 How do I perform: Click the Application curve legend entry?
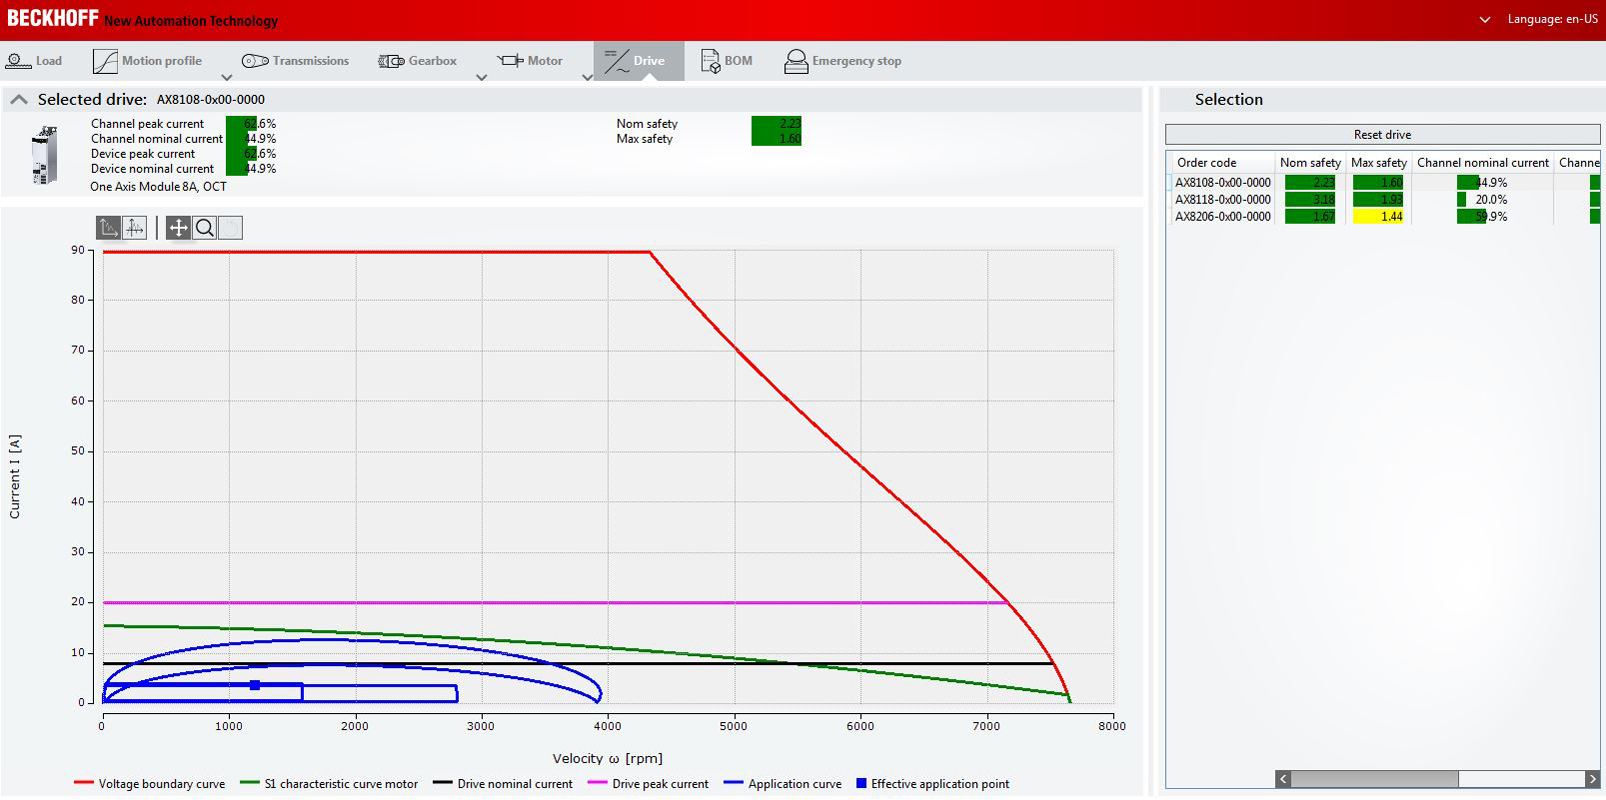[783, 784]
